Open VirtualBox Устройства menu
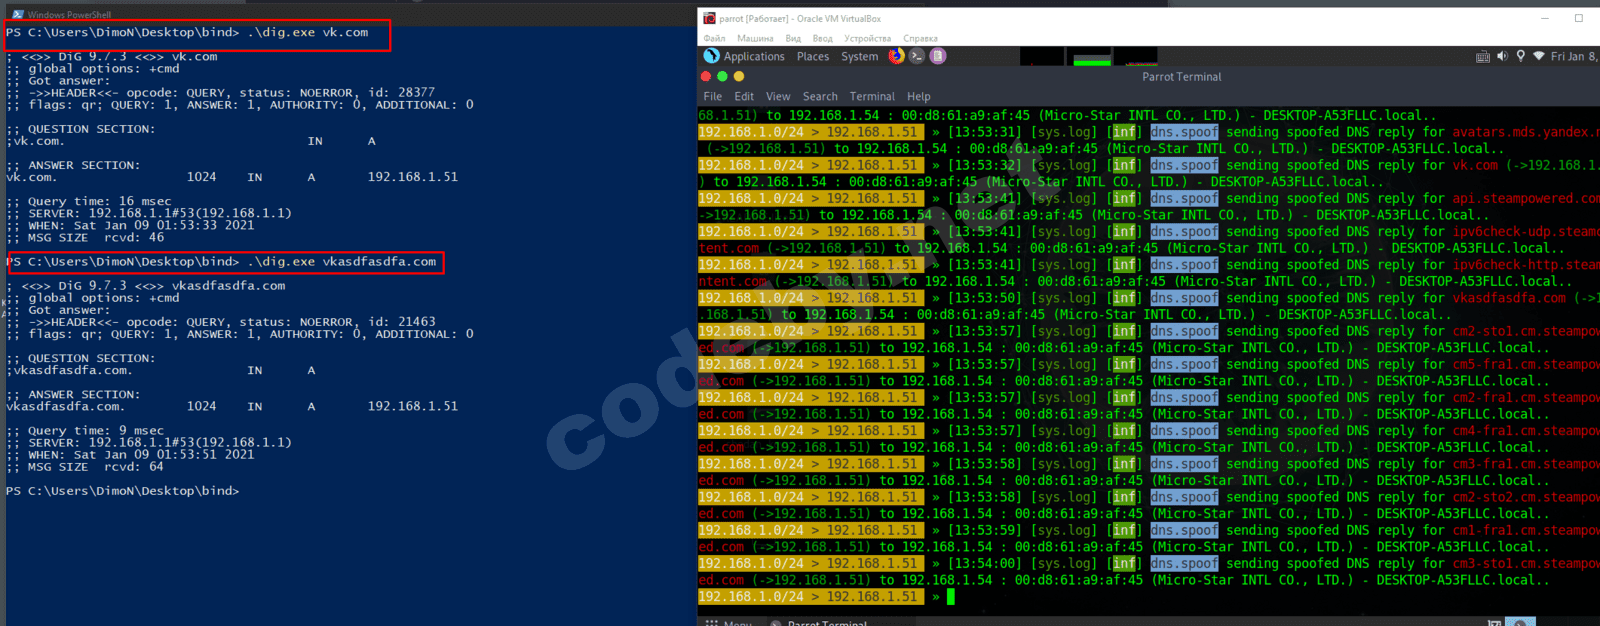The width and height of the screenshot is (1600, 626). coord(867,38)
